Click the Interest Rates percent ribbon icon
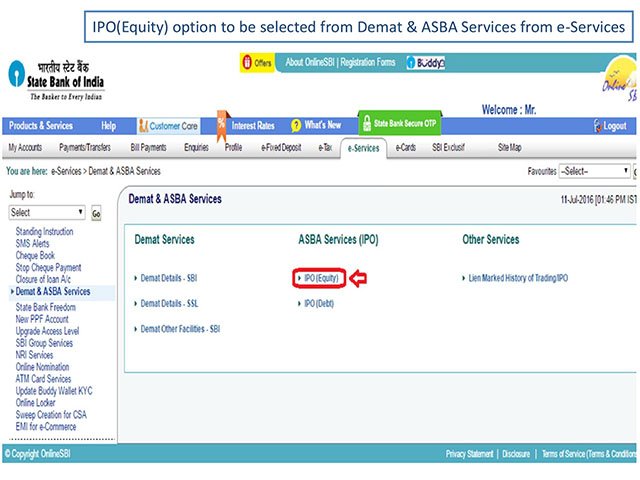Image resolution: width=640 pixels, height=480 pixels. [221, 125]
